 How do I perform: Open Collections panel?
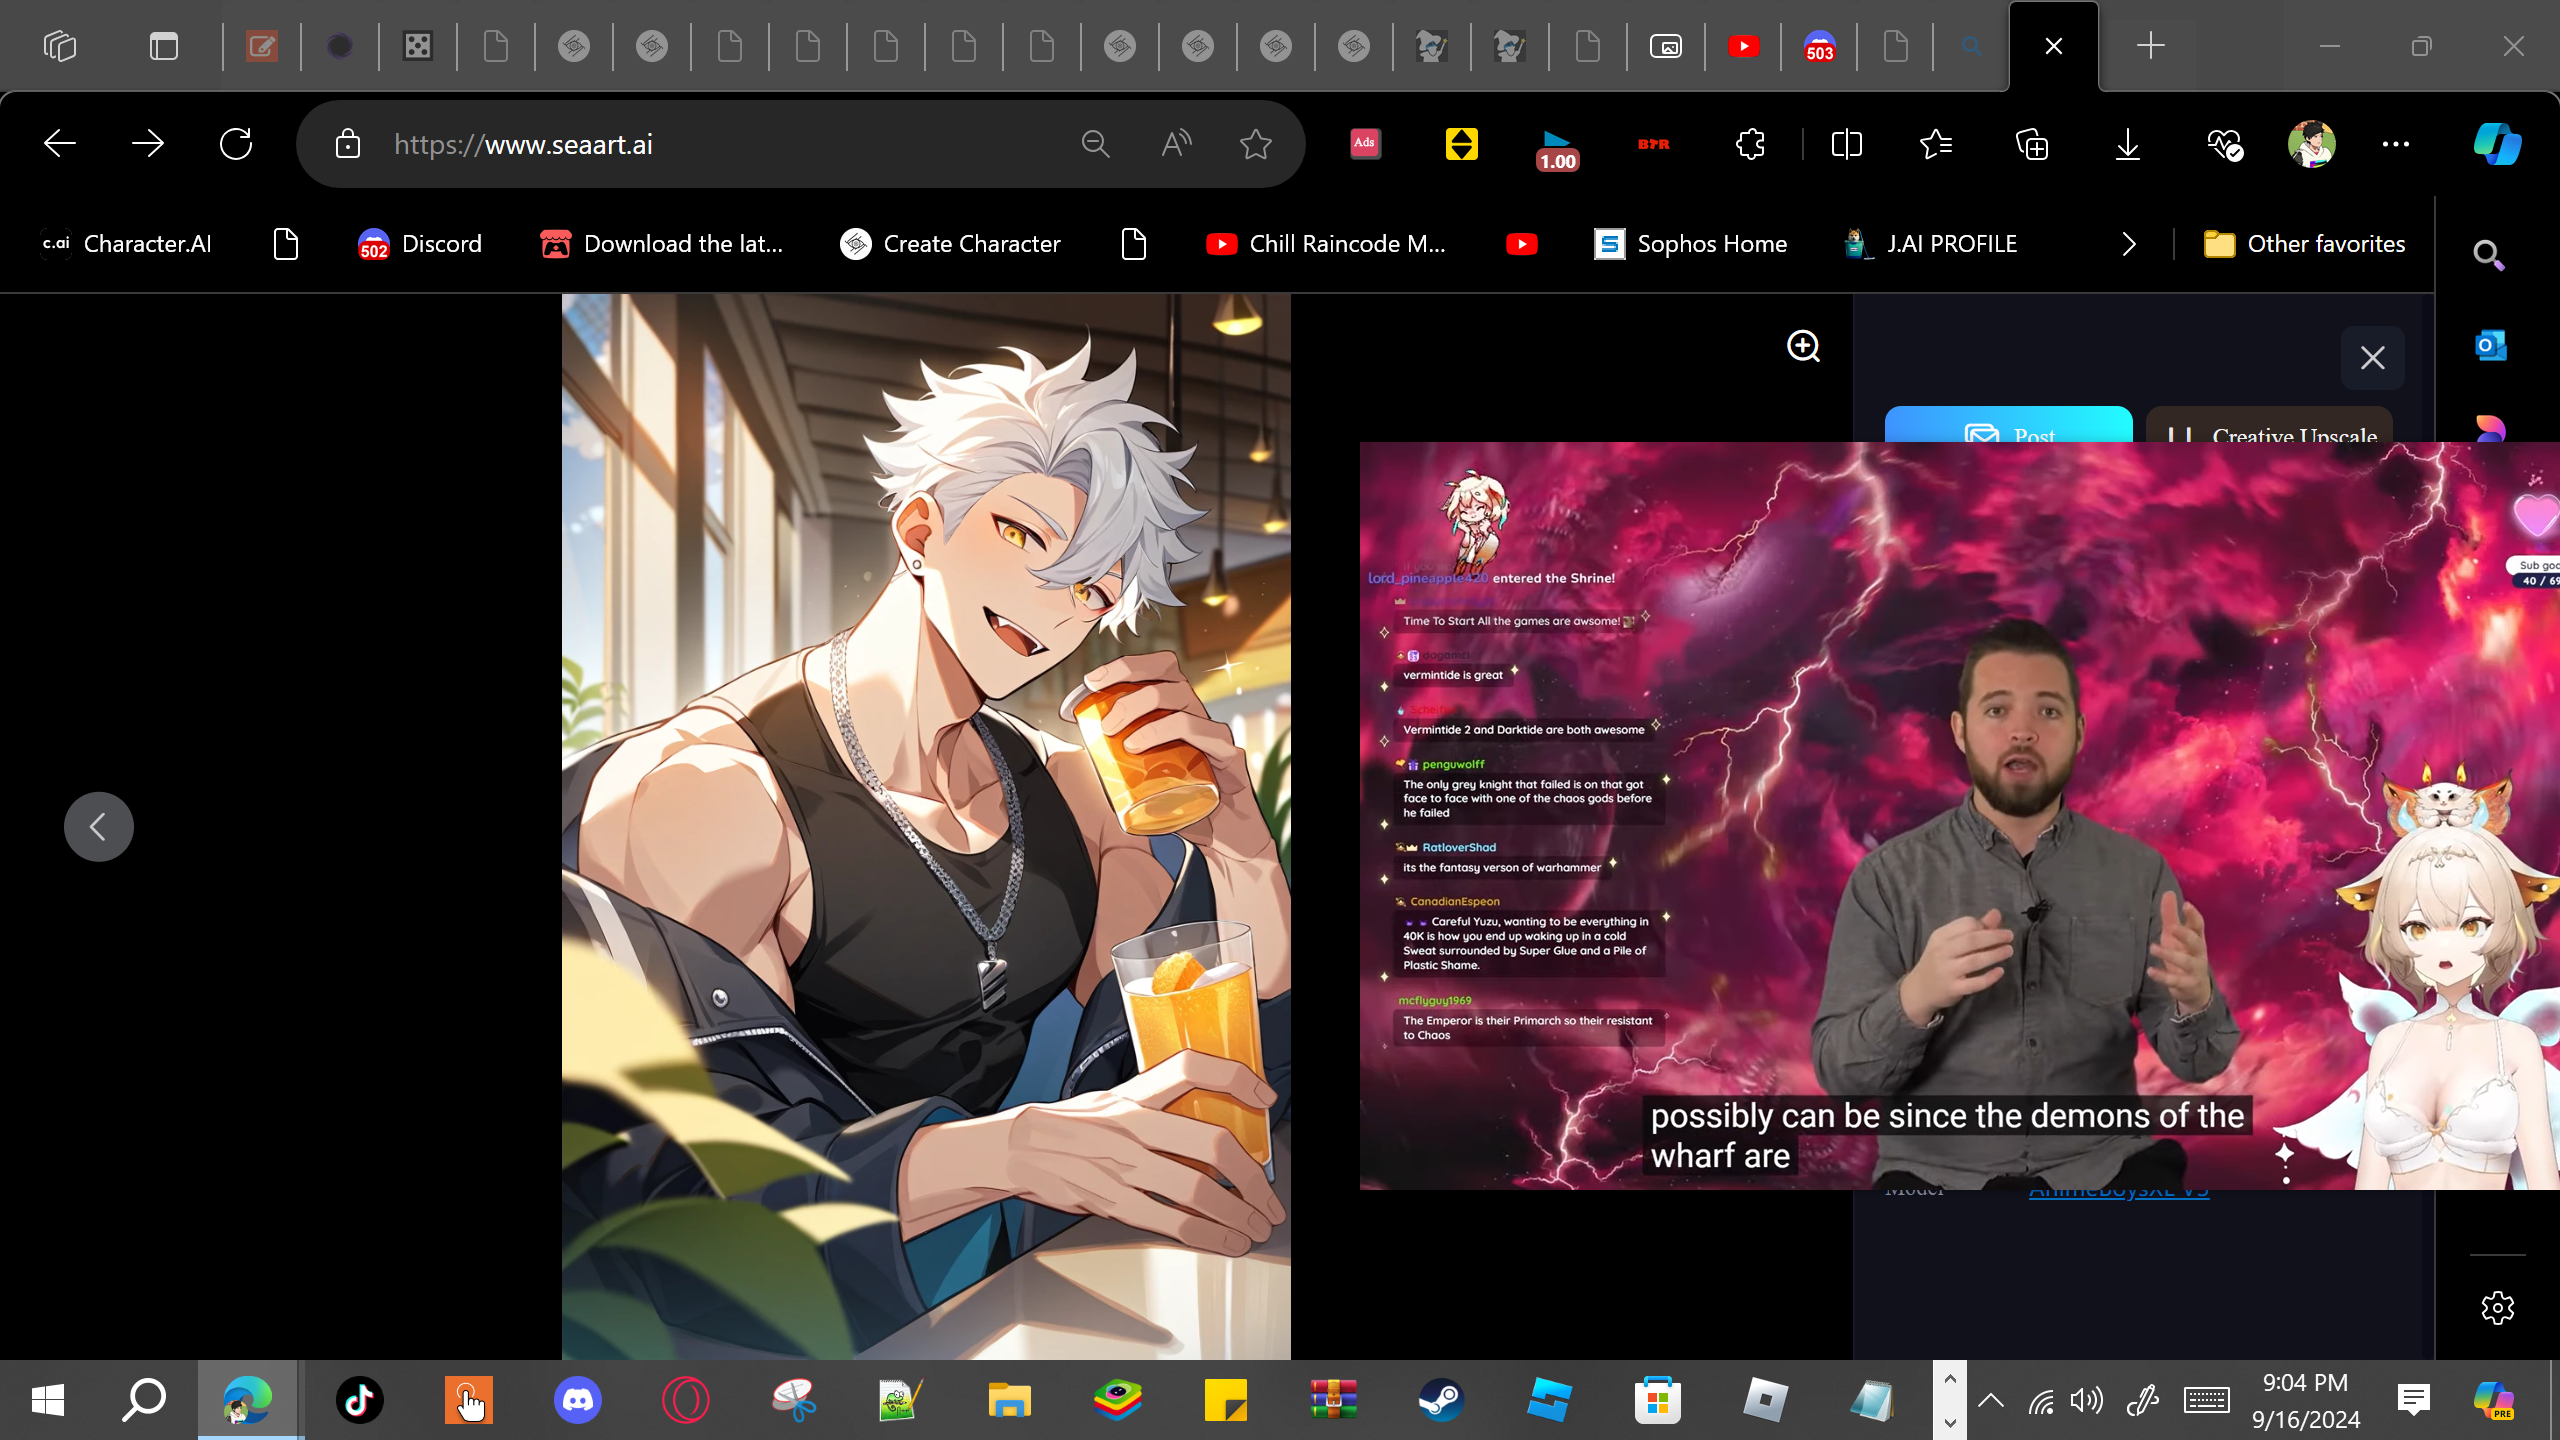(x=2032, y=144)
